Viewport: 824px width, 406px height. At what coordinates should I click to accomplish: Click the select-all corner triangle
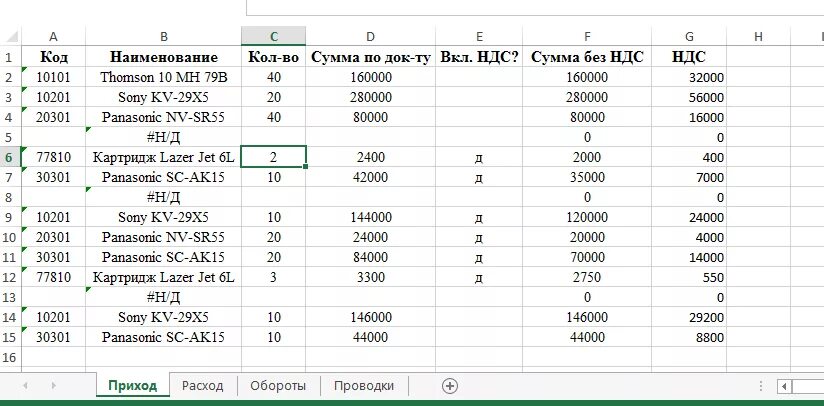pos(11,36)
